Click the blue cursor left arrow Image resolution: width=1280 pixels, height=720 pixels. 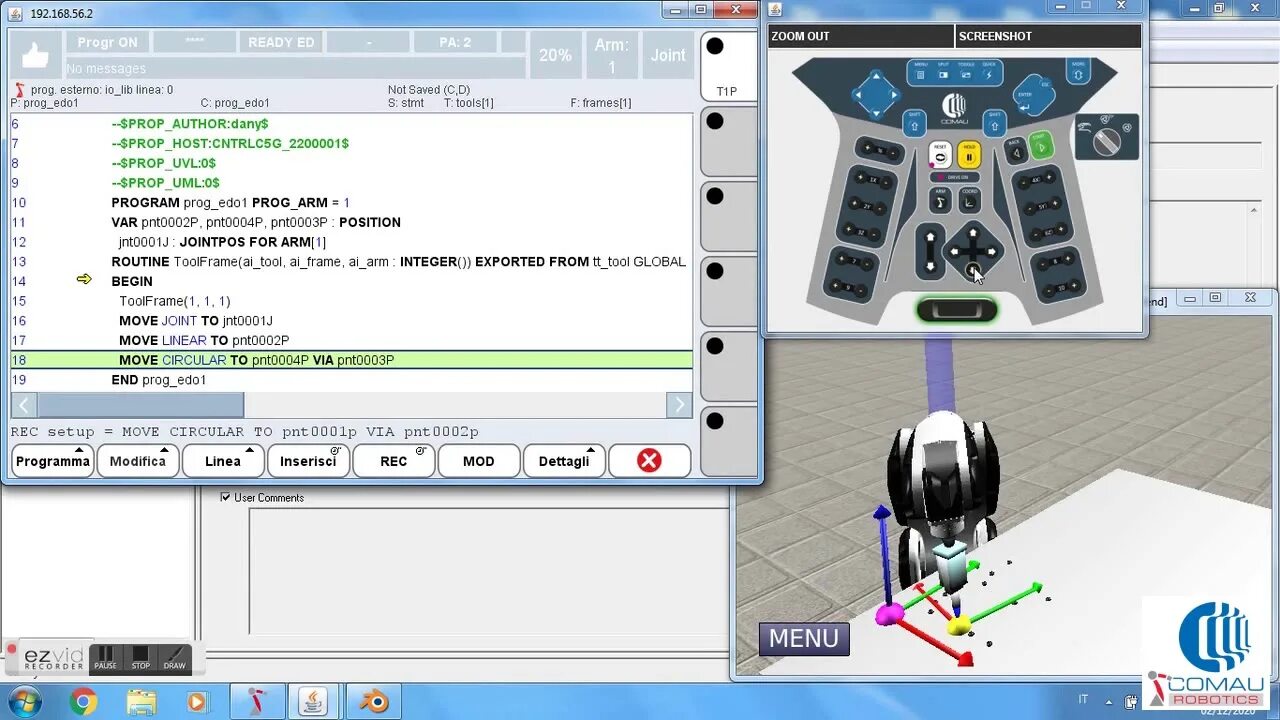858,95
